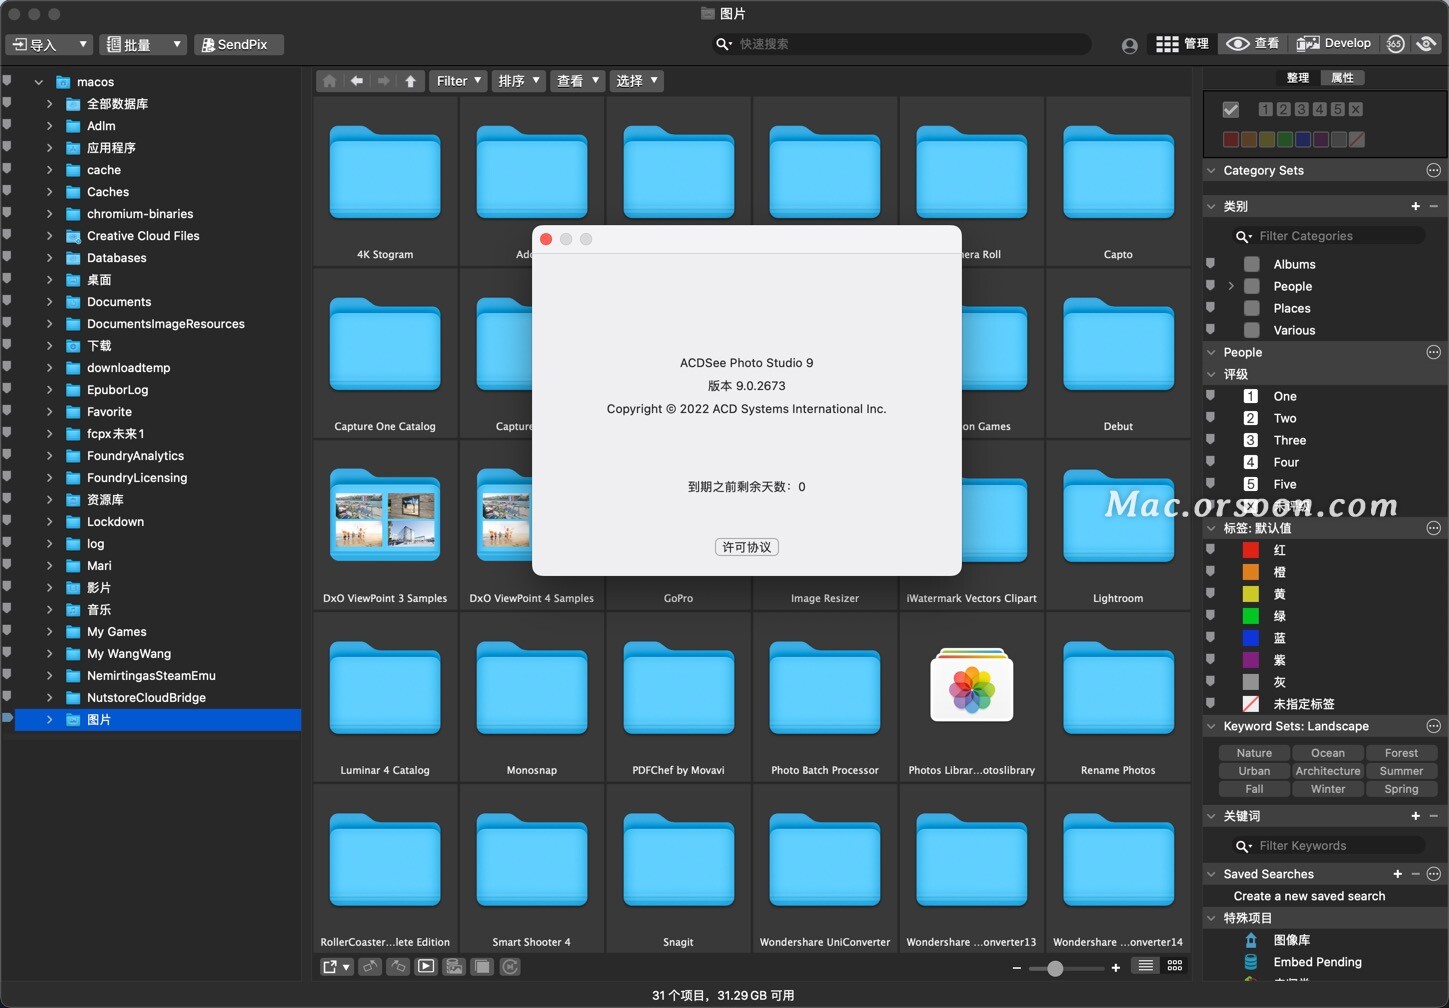Screen dimensions: 1449x1008
Task: Click the 许可协议 button
Action: (746, 547)
